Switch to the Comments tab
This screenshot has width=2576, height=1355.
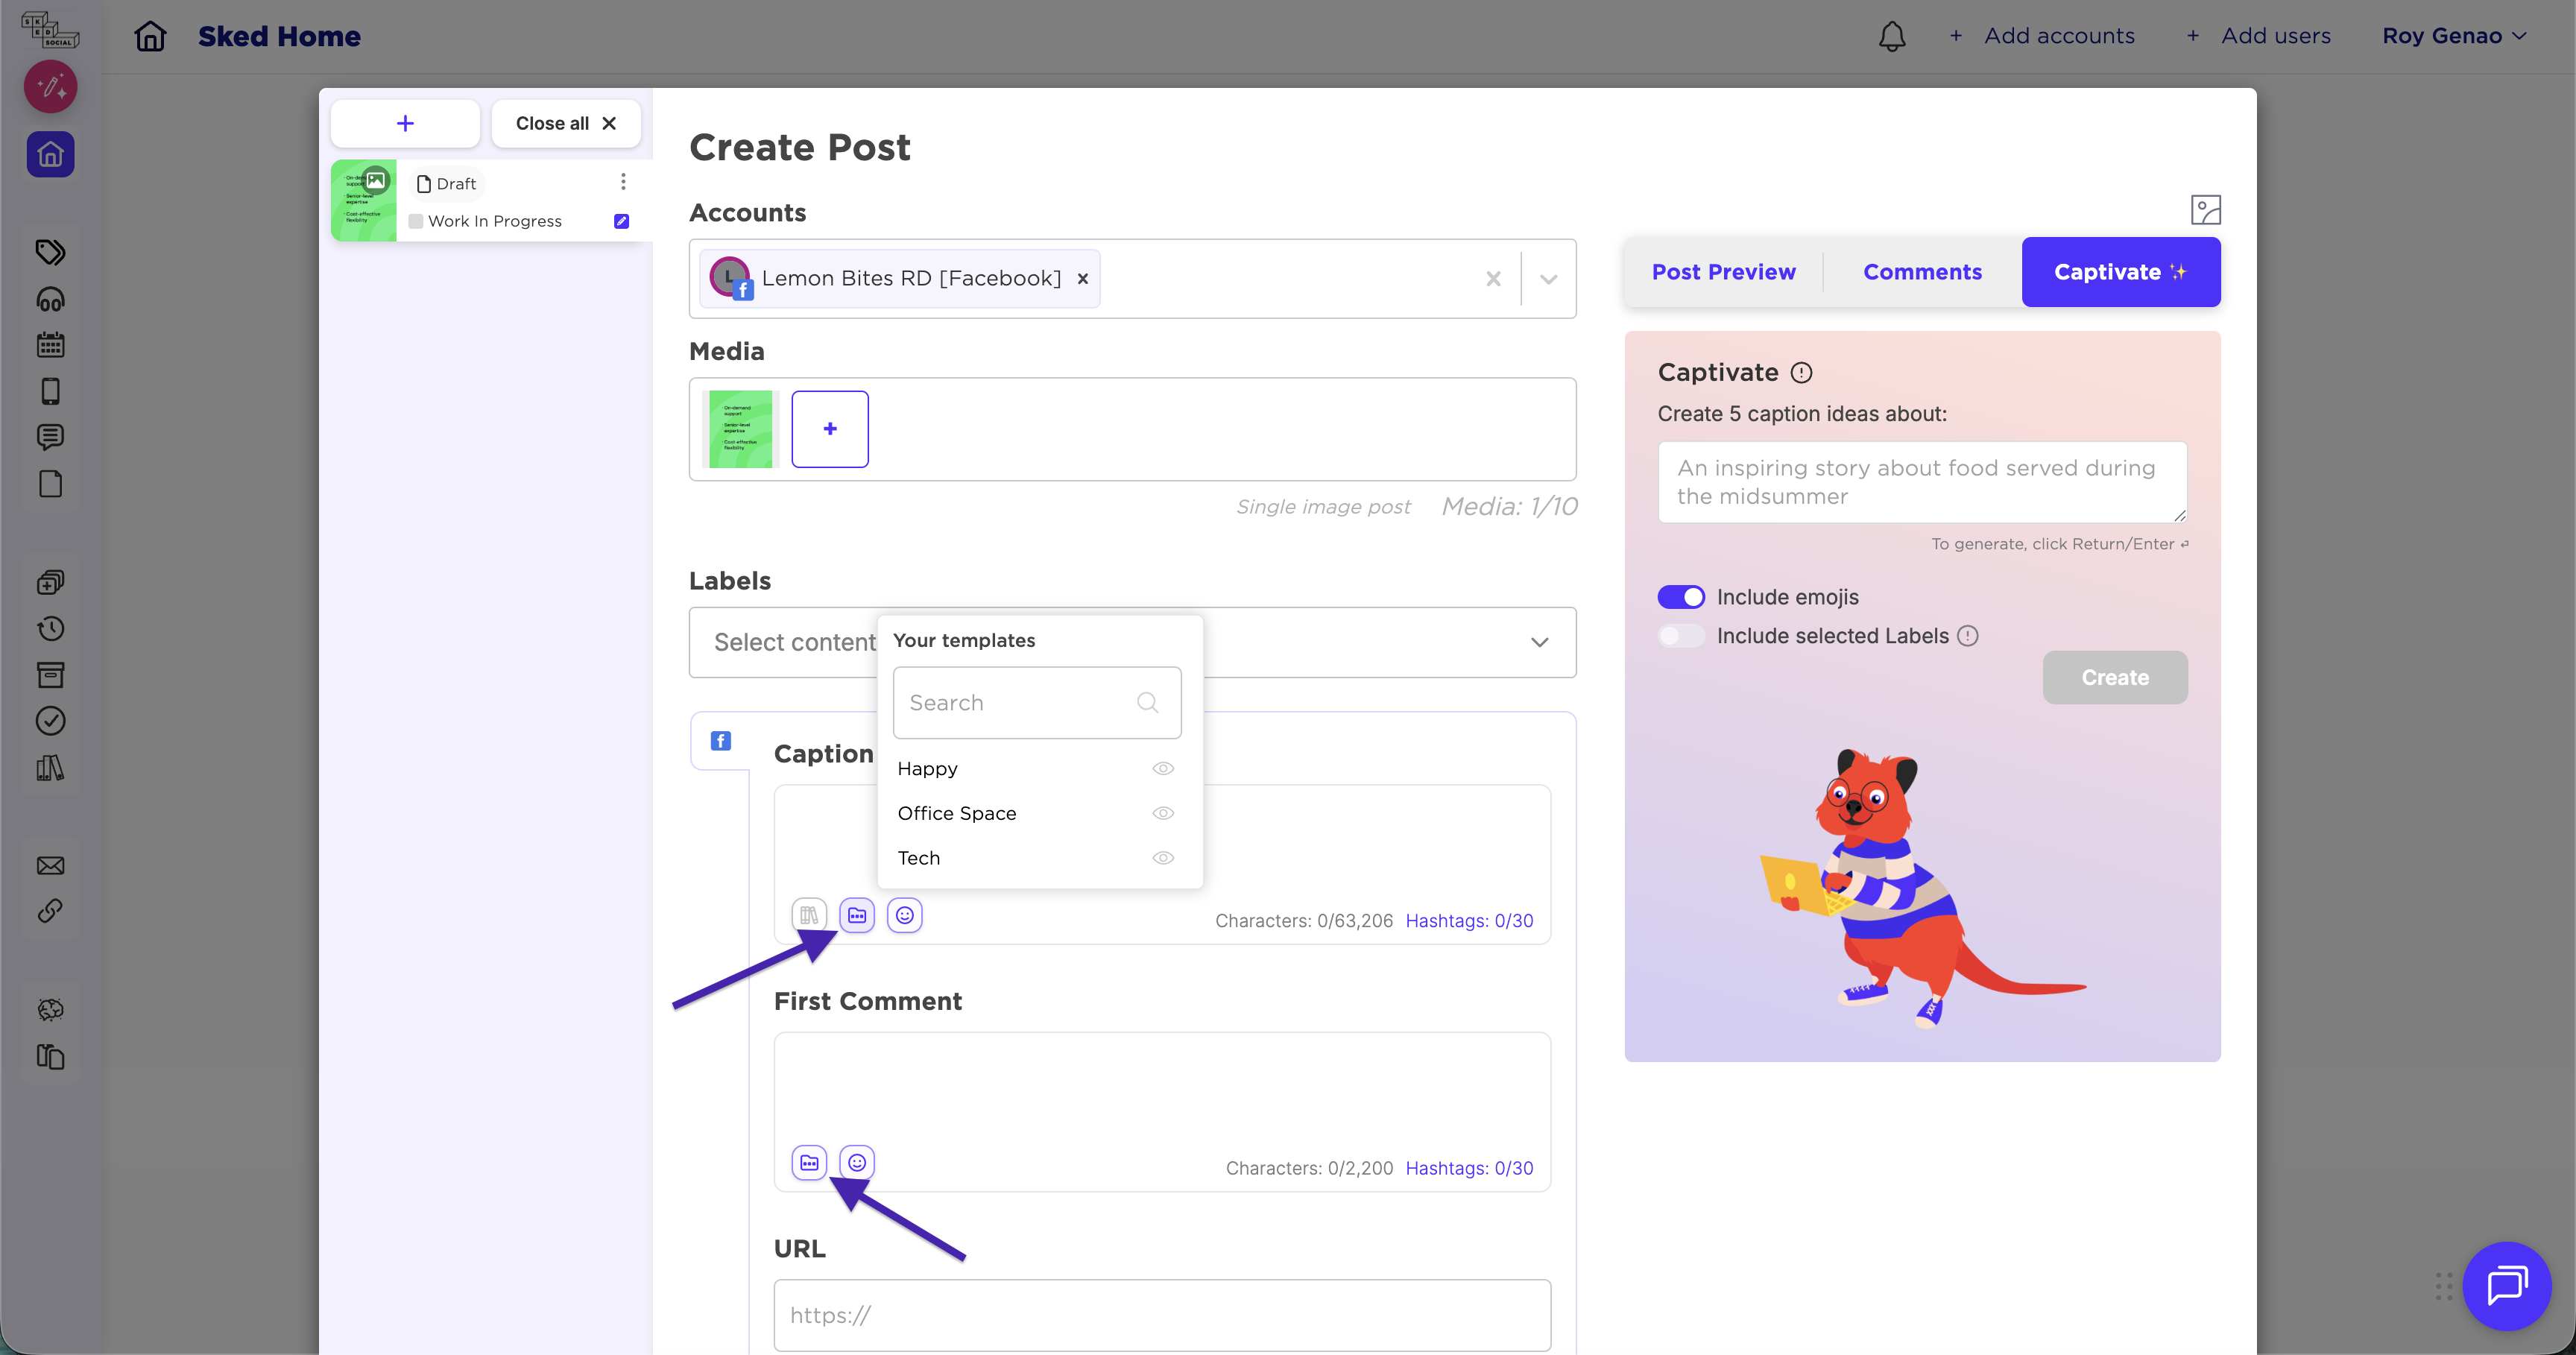1922,272
